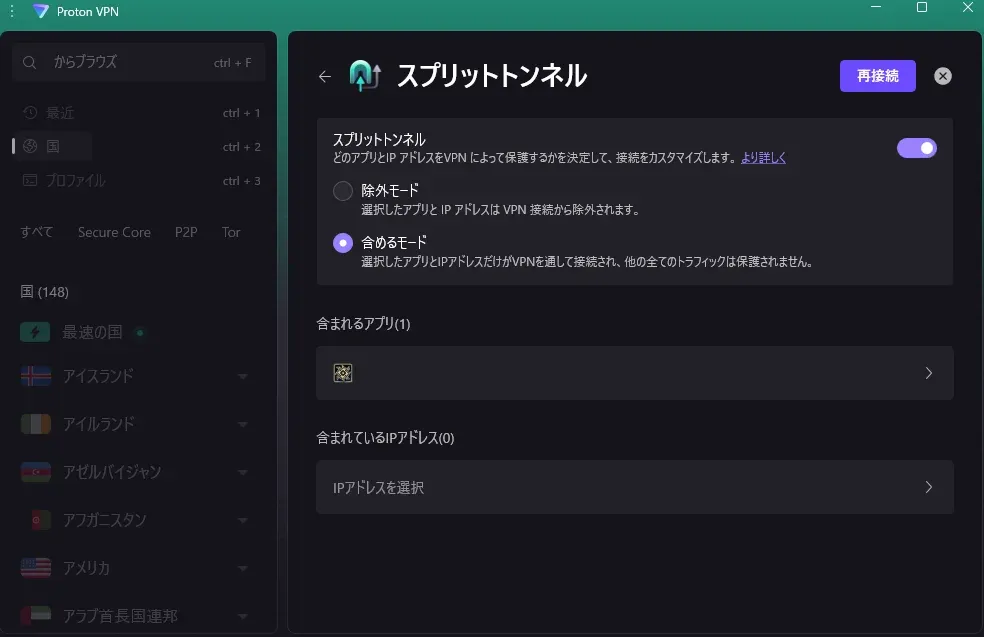Click the IPアドレスを選択 label
The image size is (984, 637).
point(378,488)
